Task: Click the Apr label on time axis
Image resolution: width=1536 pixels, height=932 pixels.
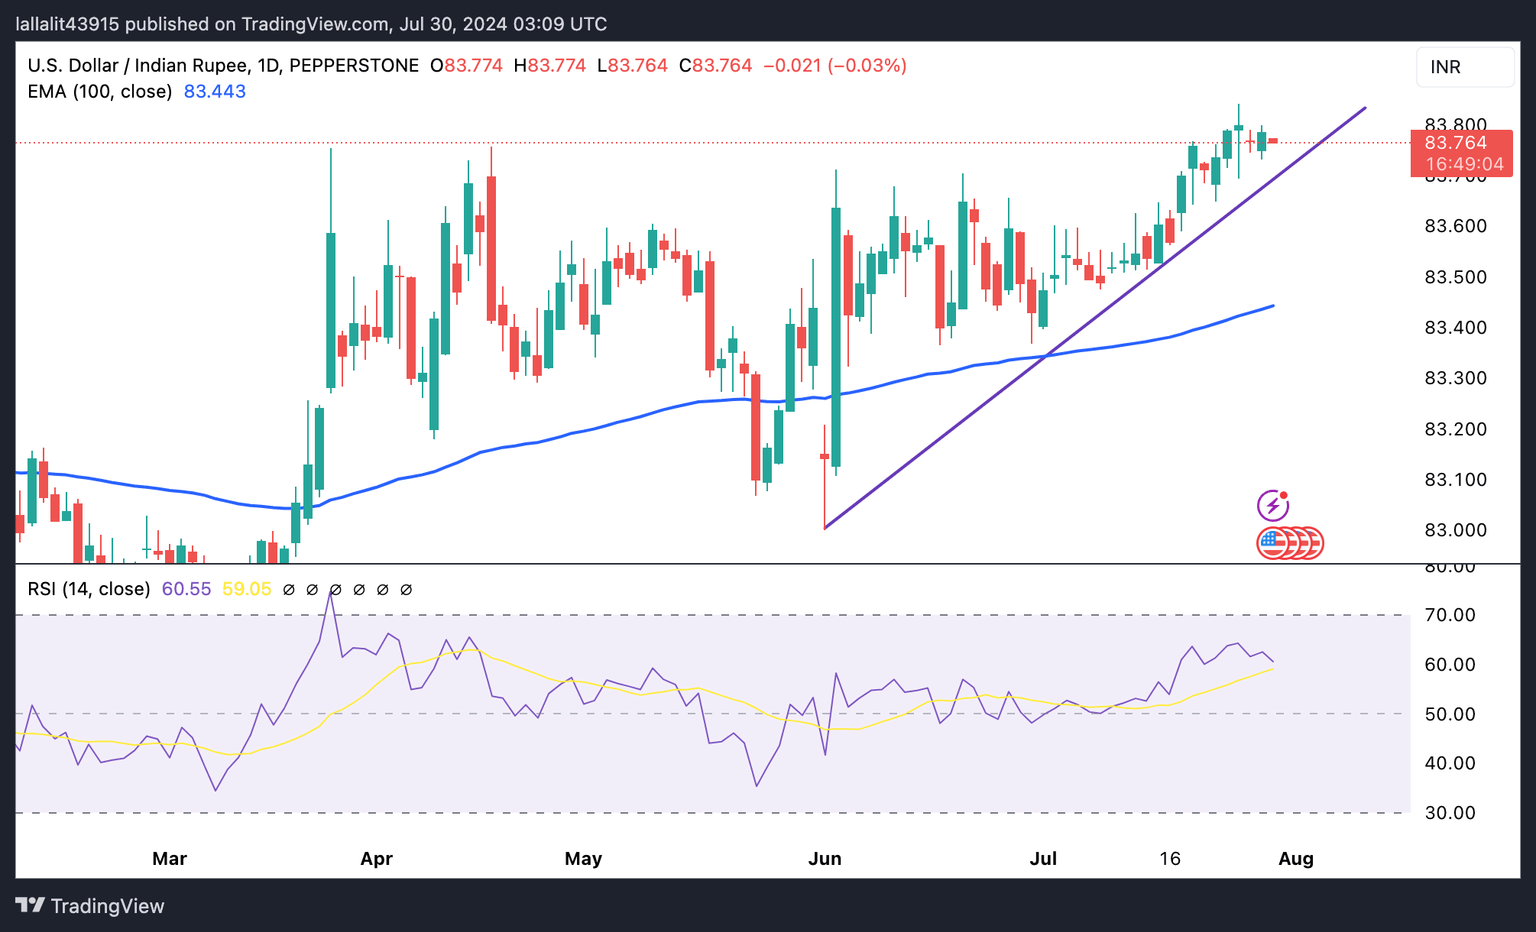Action: (x=376, y=858)
